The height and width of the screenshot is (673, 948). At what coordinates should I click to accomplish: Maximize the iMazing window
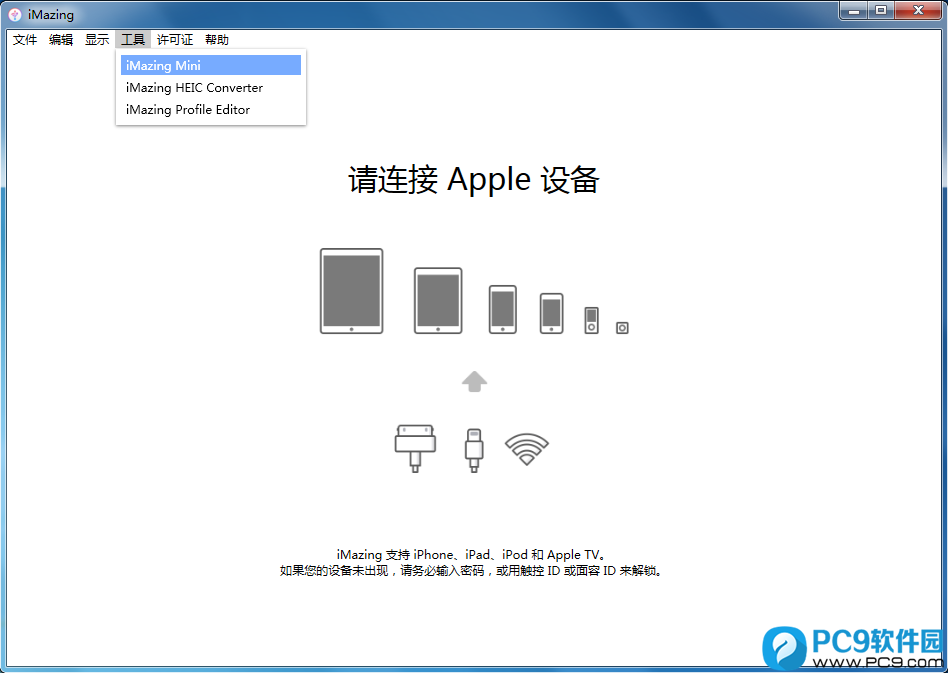tap(881, 11)
